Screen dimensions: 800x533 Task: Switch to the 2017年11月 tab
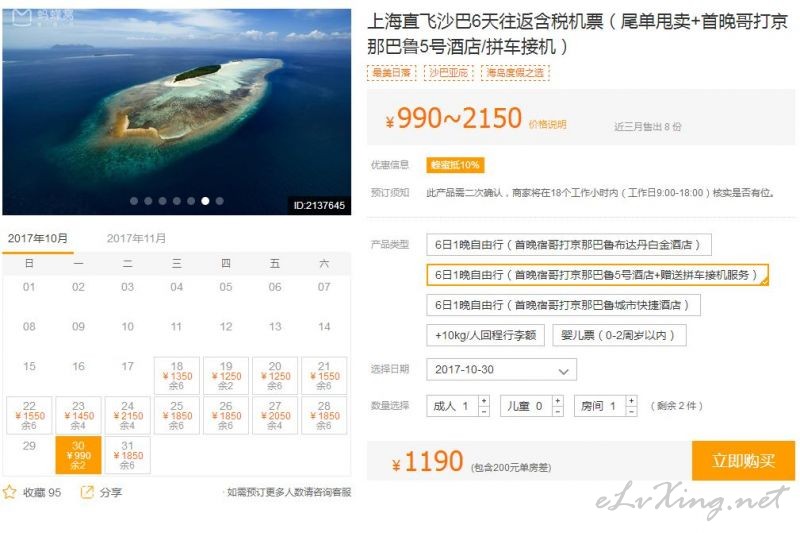pyautogui.click(x=136, y=238)
